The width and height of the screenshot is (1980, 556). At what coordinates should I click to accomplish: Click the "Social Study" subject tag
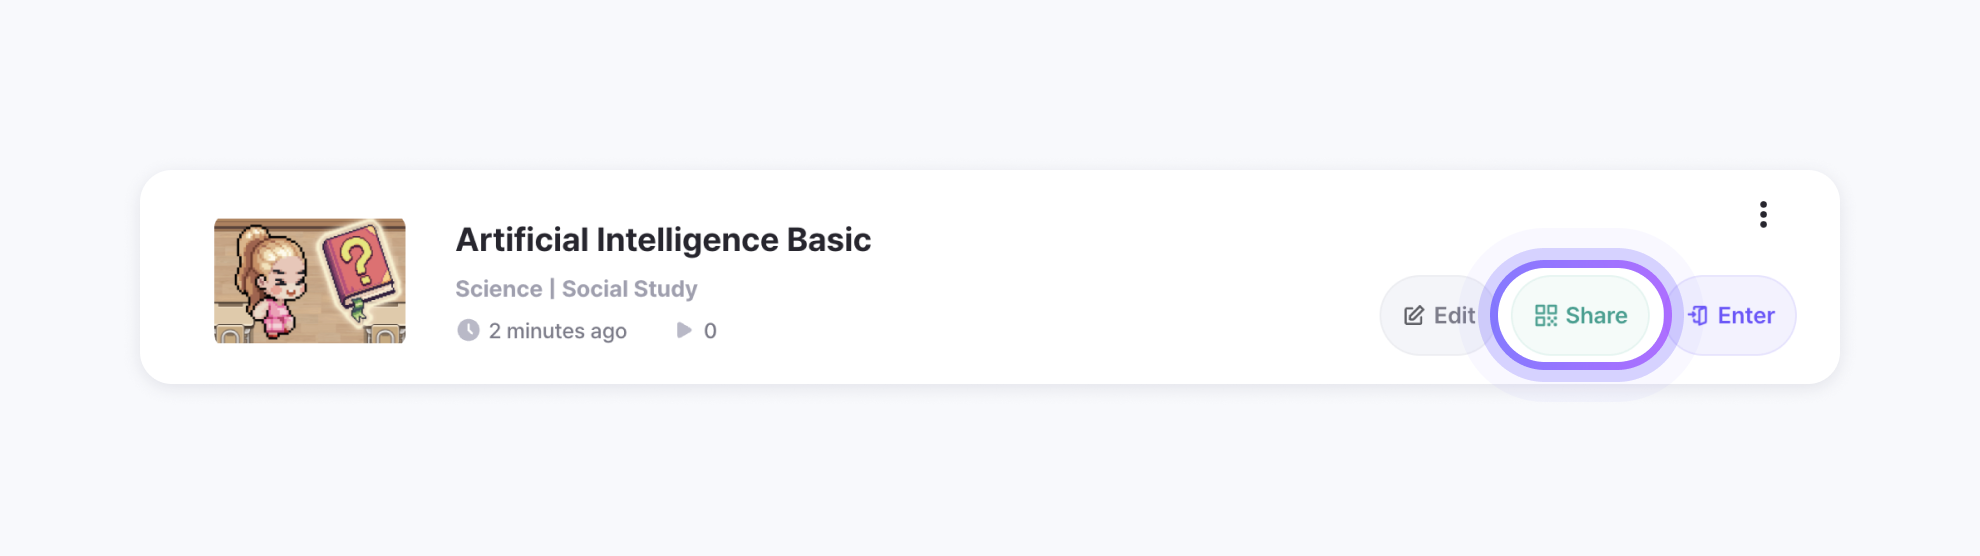point(629,289)
